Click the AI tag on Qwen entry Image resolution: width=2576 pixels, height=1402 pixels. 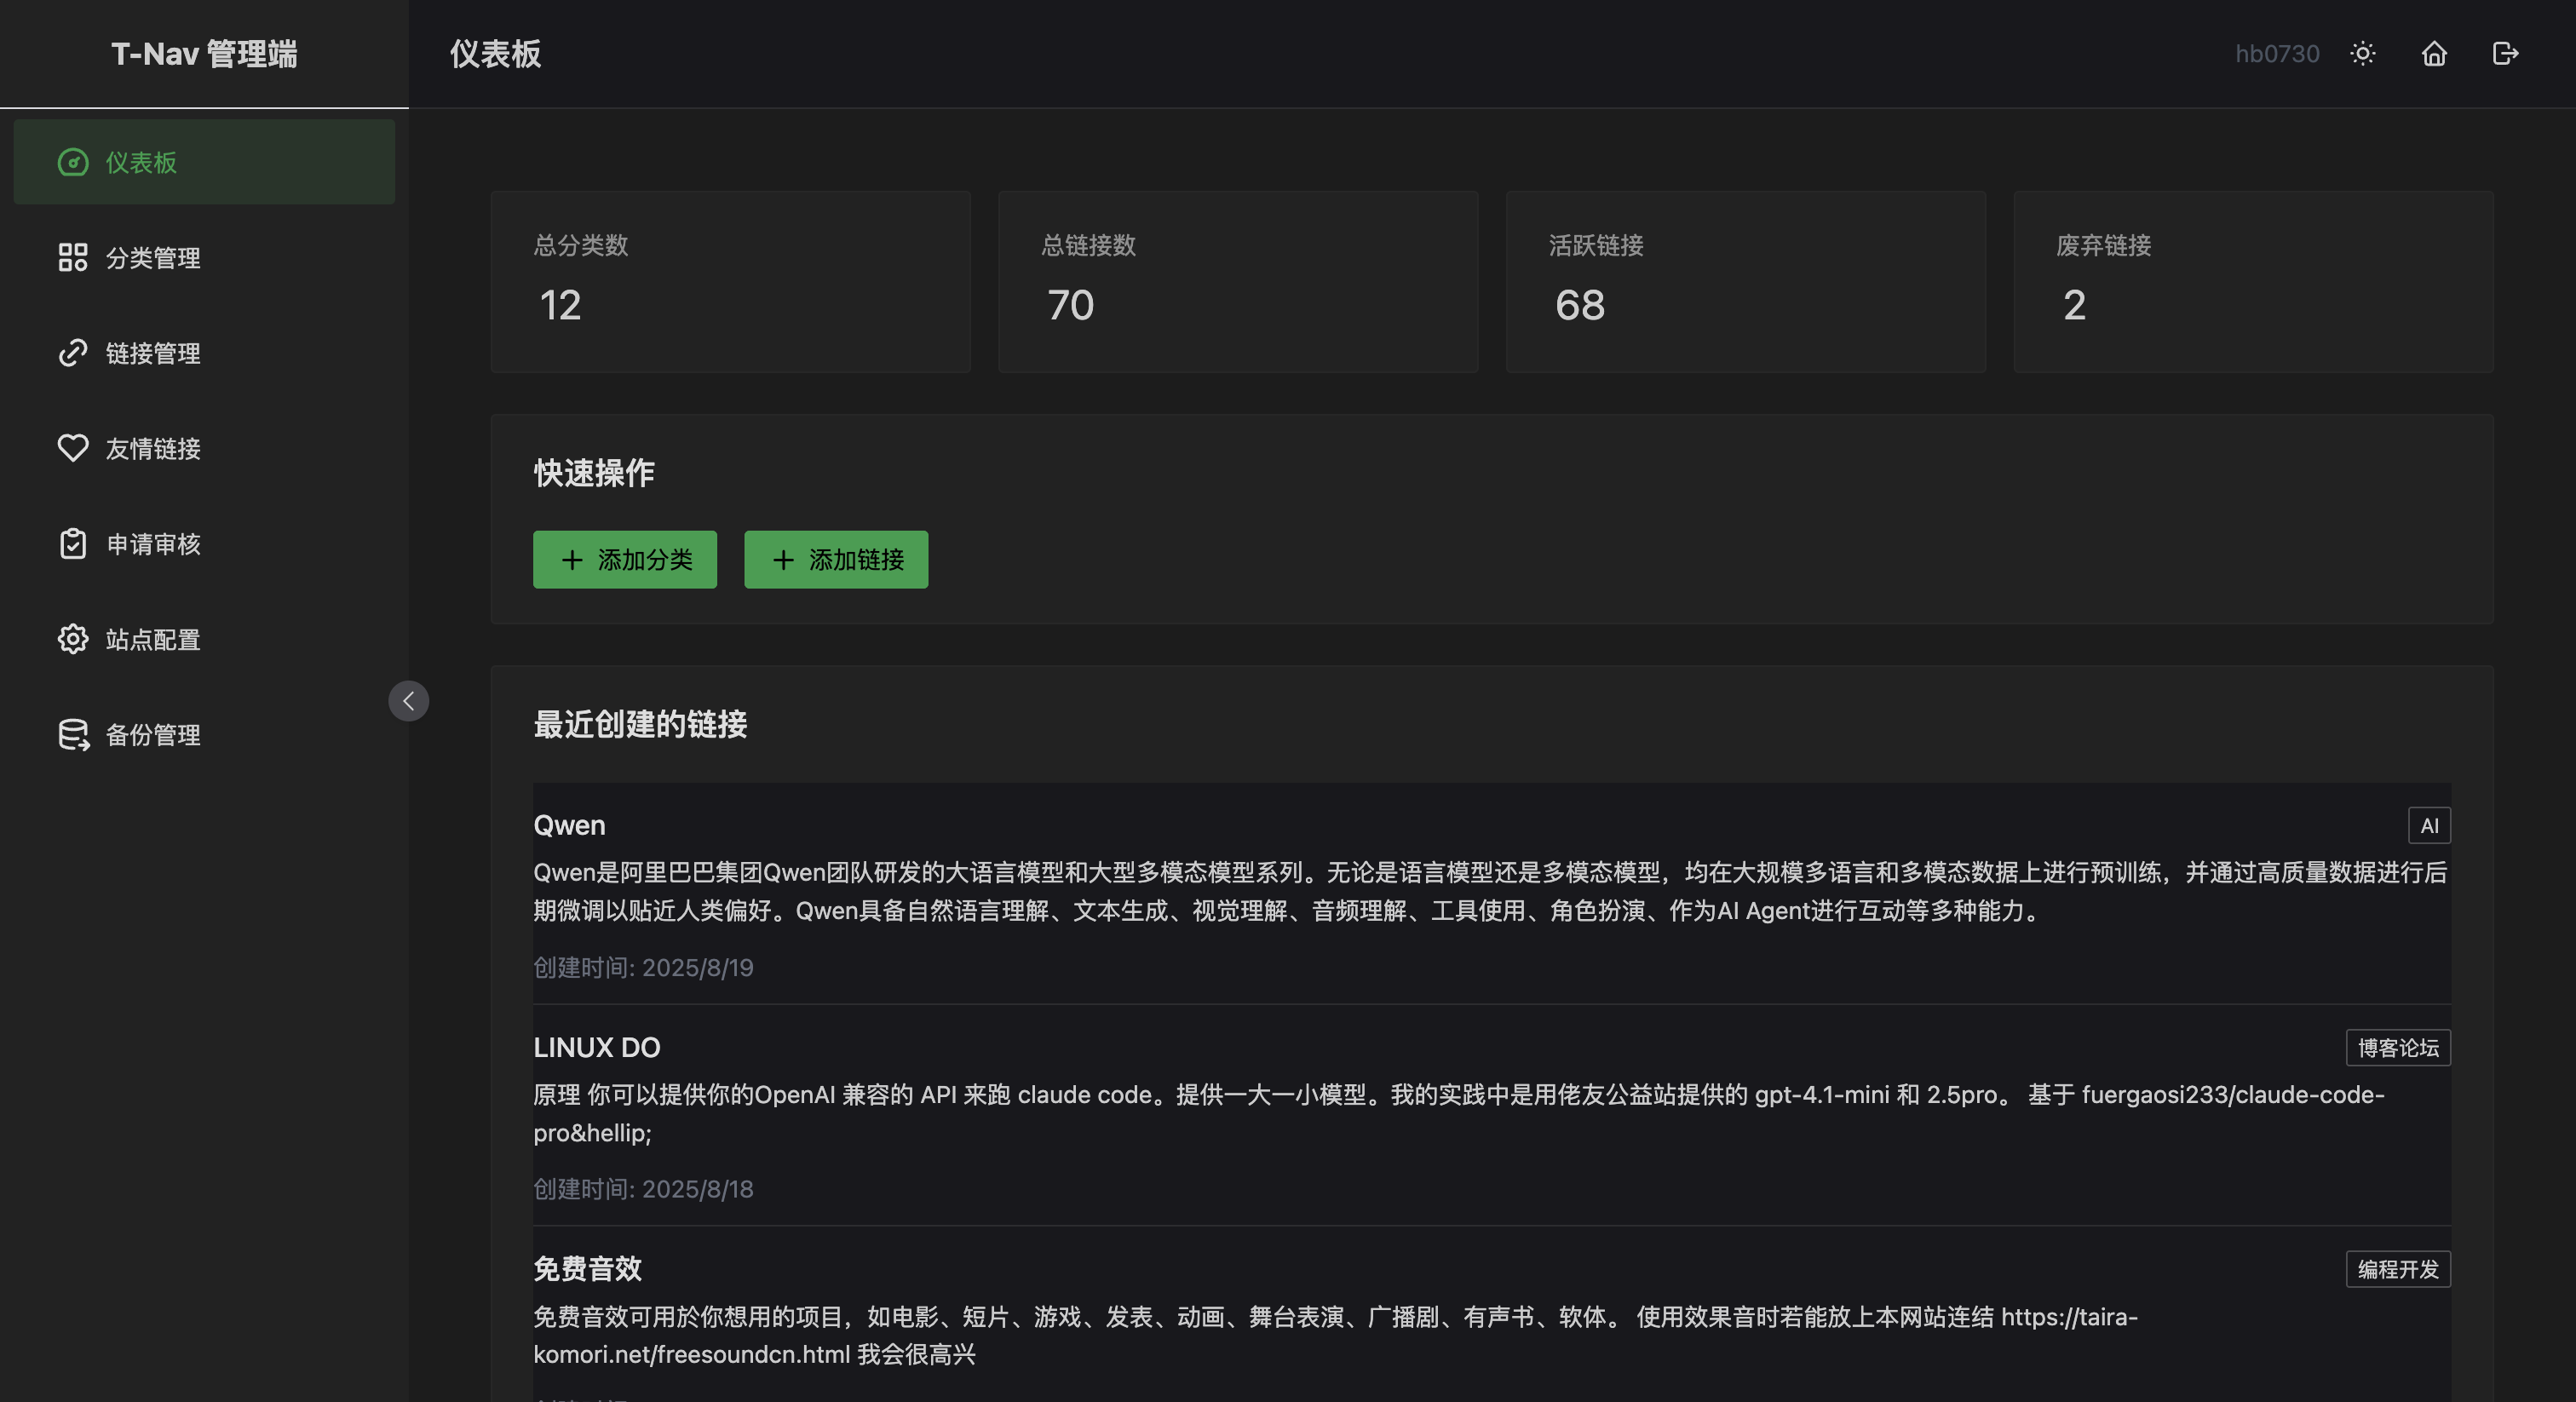[x=2429, y=826]
